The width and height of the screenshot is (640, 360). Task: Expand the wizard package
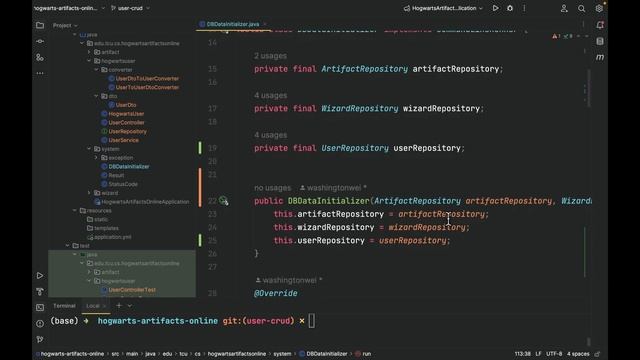tap(89, 193)
